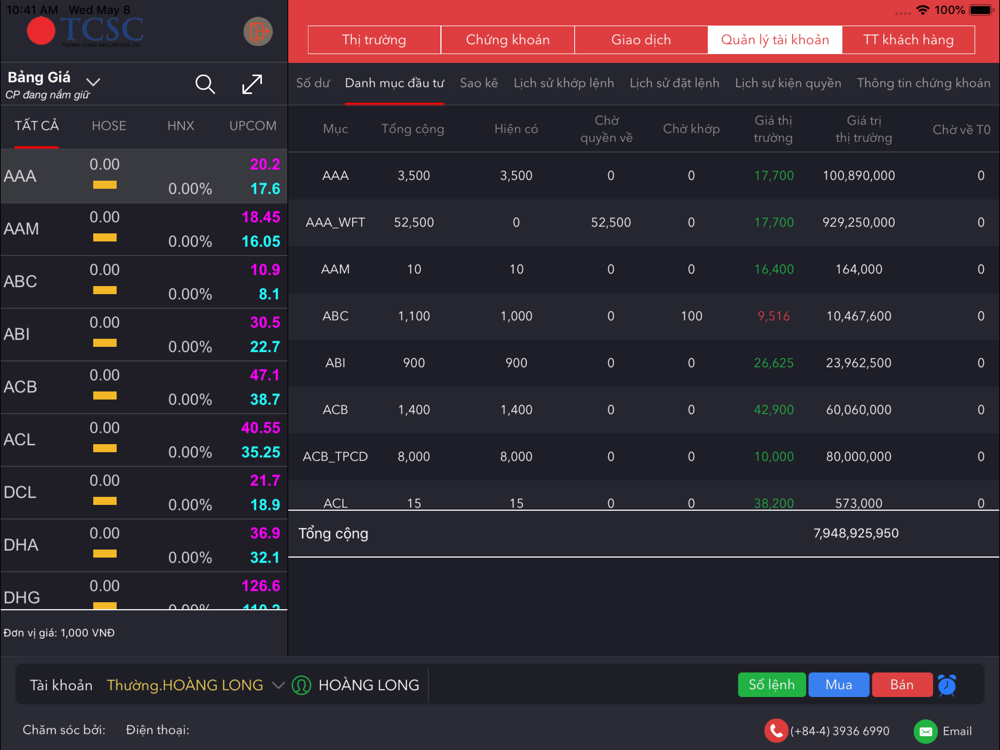
Task: Open the blue alarm clock alert icon
Action: tap(947, 685)
